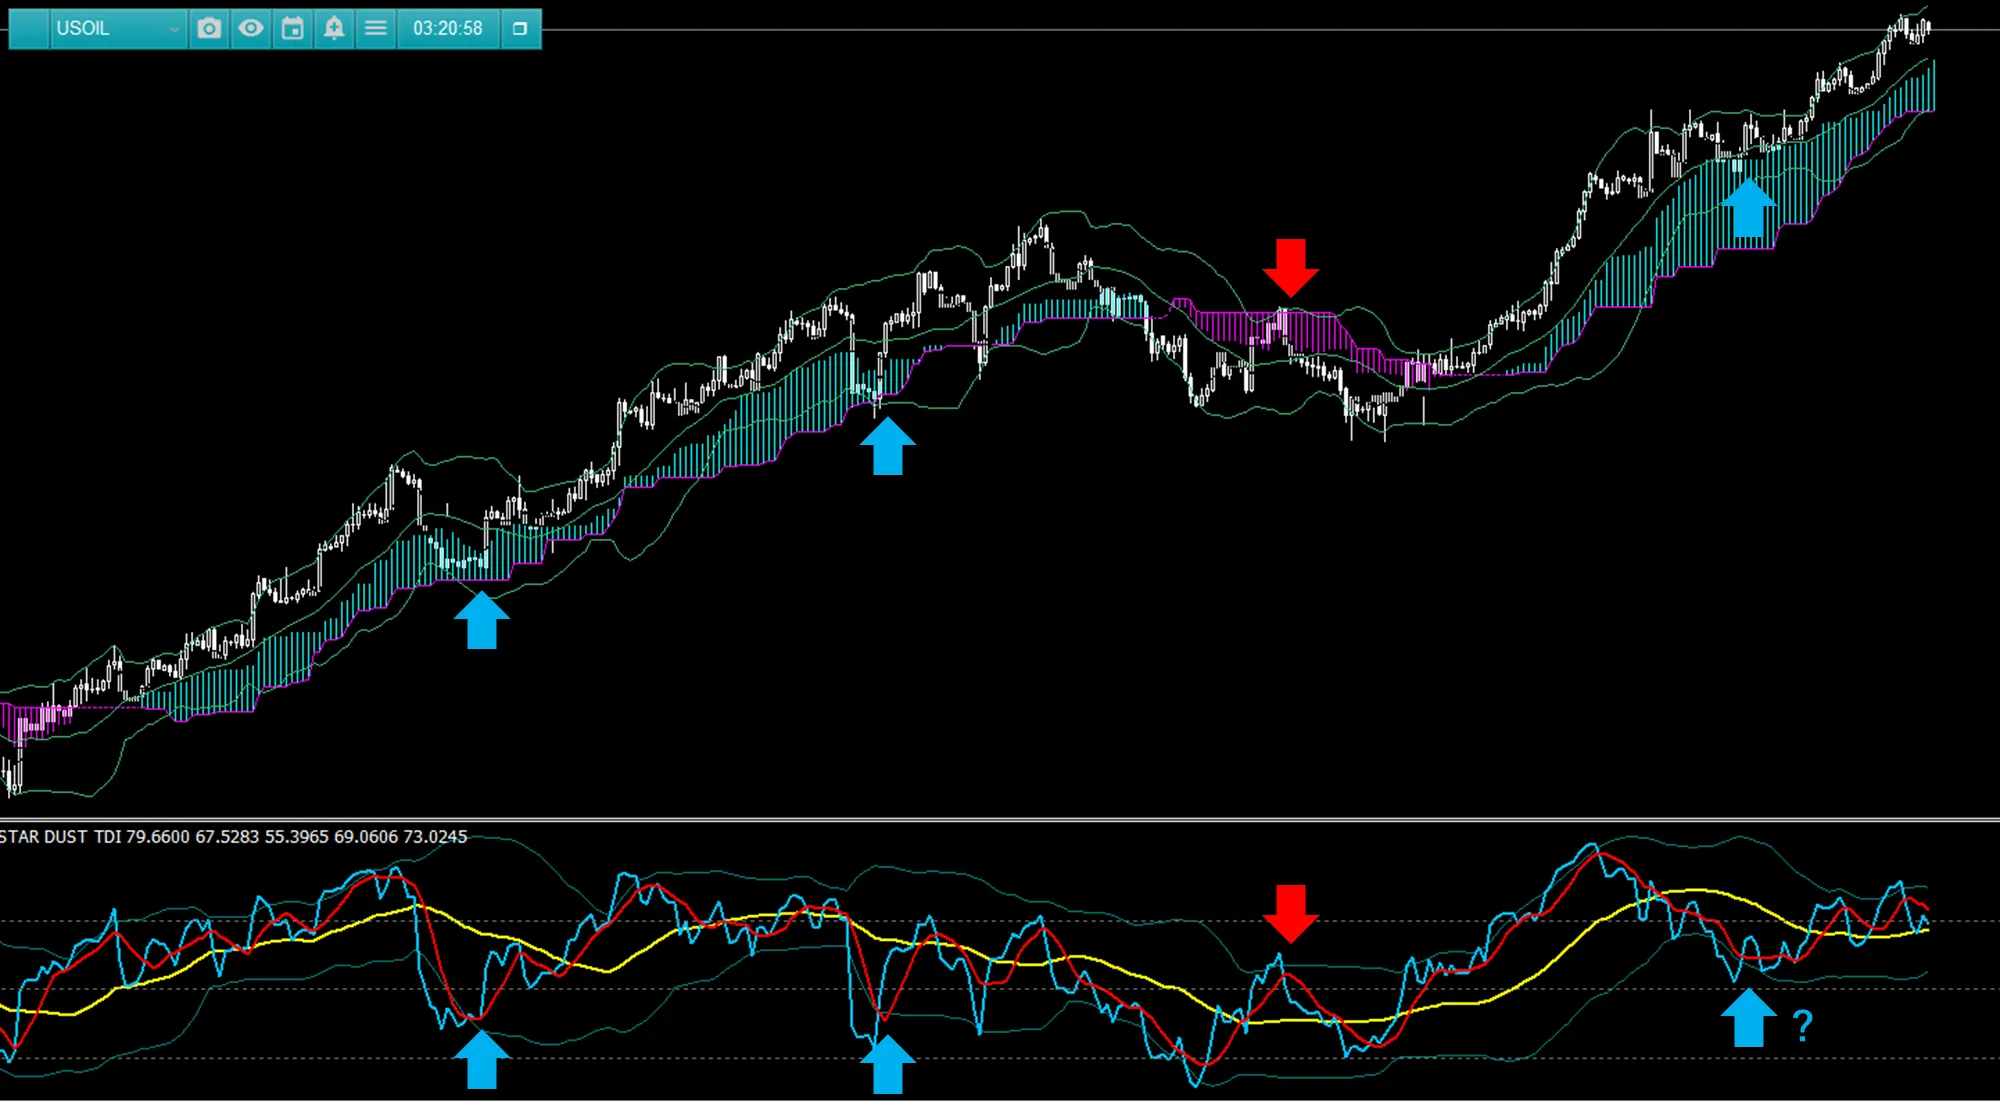Take a chart screenshot with camera icon

click(209, 29)
